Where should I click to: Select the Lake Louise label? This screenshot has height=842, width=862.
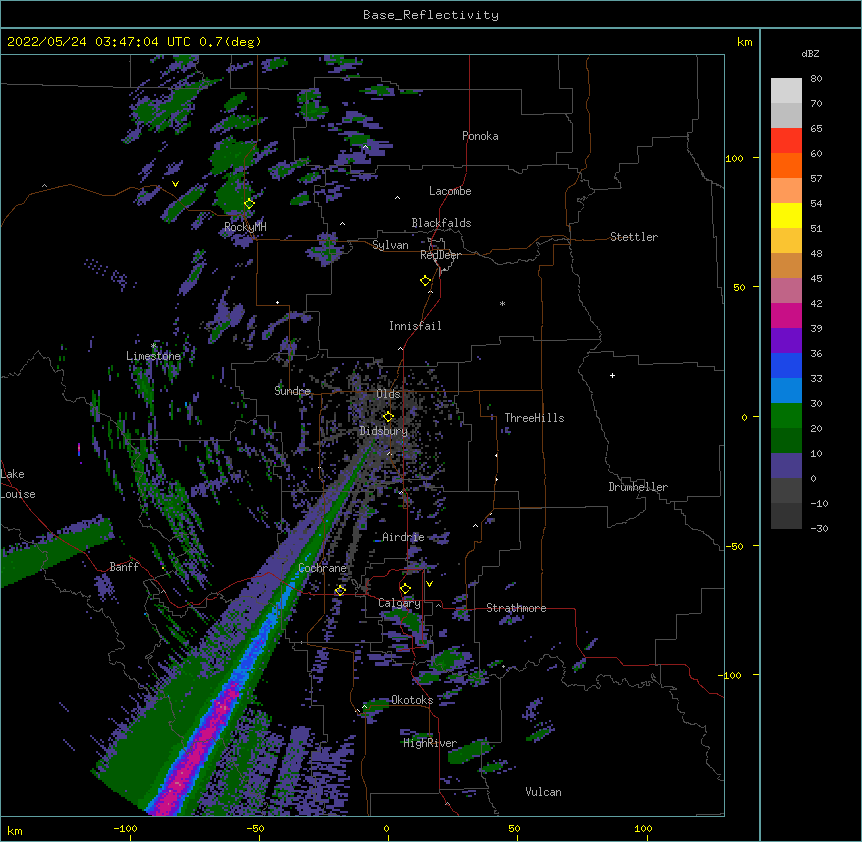(x=18, y=484)
